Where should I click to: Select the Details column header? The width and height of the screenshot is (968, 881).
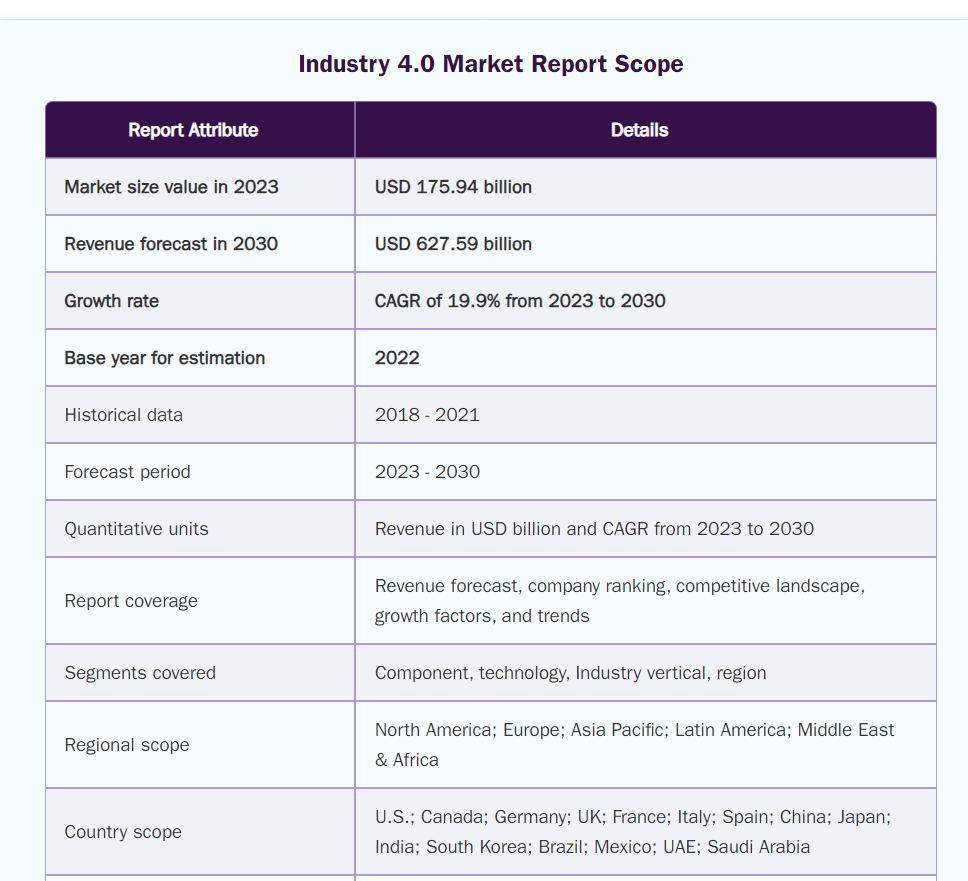point(639,130)
